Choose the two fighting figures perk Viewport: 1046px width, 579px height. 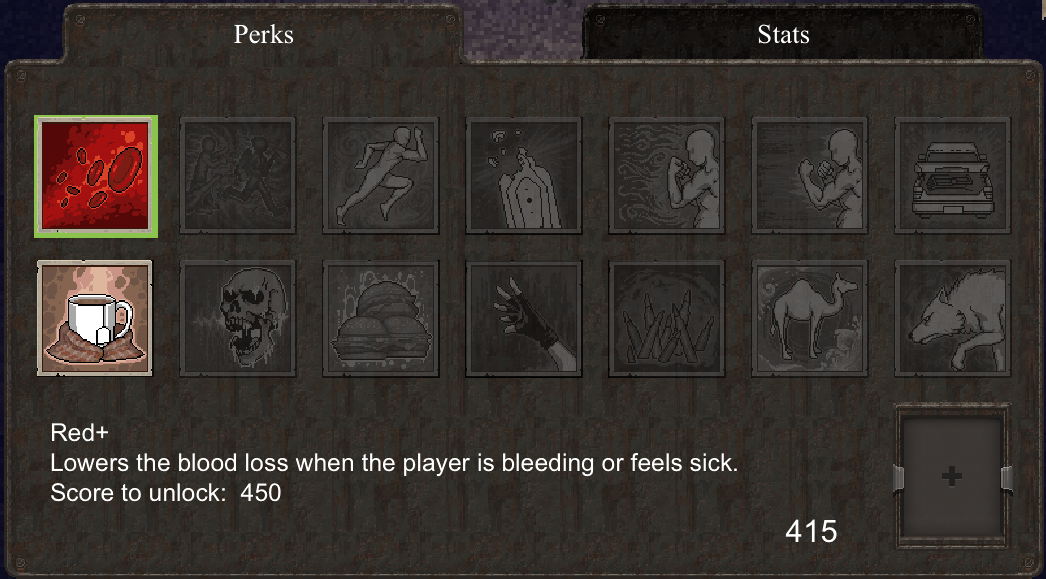[237, 176]
